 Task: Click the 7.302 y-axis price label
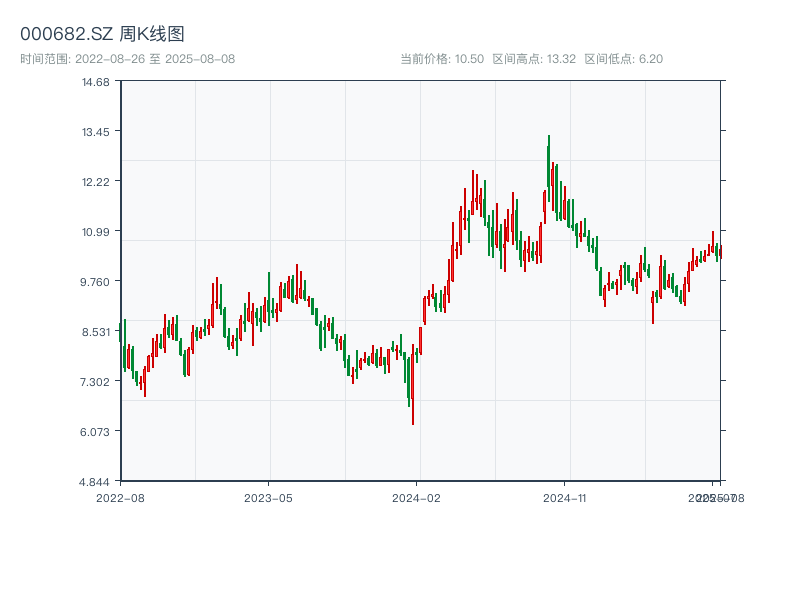point(96,381)
